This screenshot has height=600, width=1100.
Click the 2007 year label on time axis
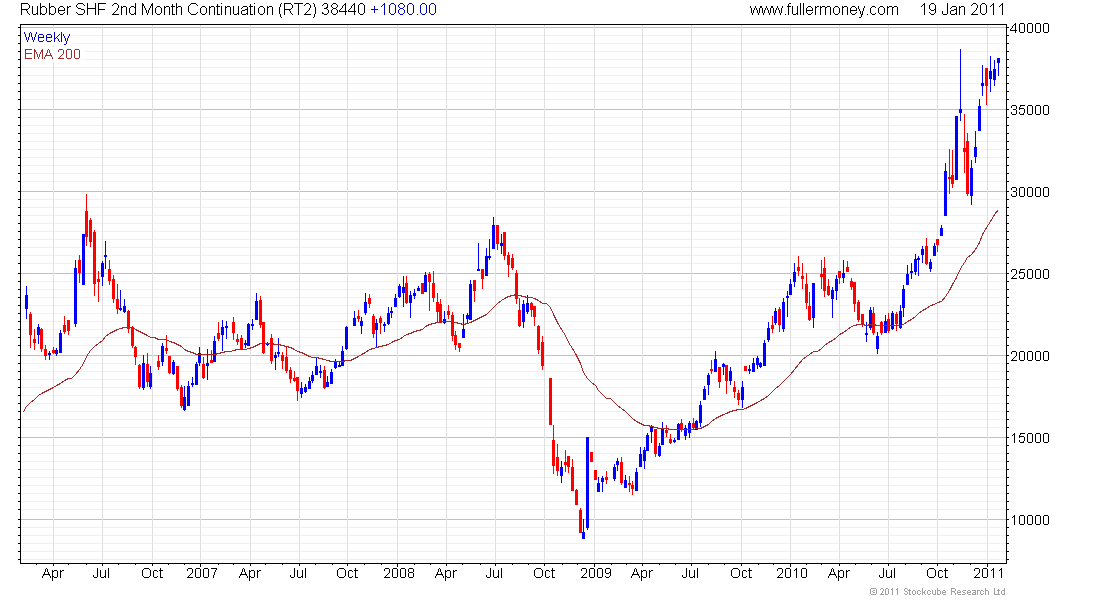pyautogui.click(x=202, y=573)
